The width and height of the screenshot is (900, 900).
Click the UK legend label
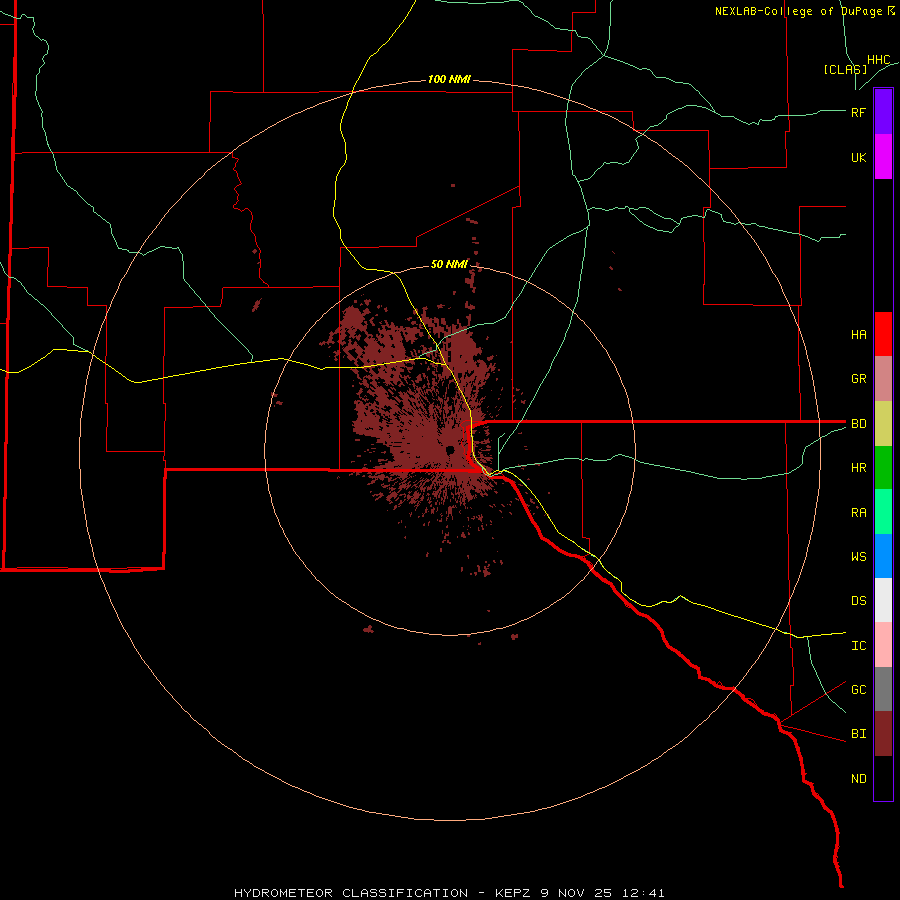click(x=858, y=157)
